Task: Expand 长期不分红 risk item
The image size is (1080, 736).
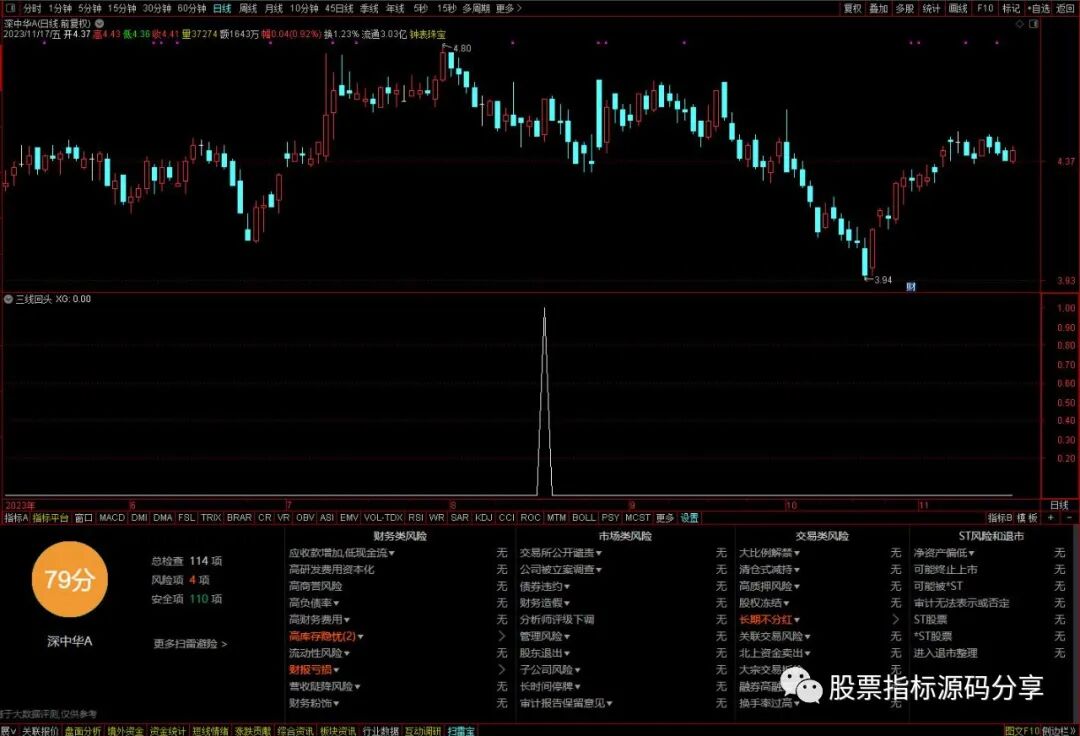Action: click(769, 620)
